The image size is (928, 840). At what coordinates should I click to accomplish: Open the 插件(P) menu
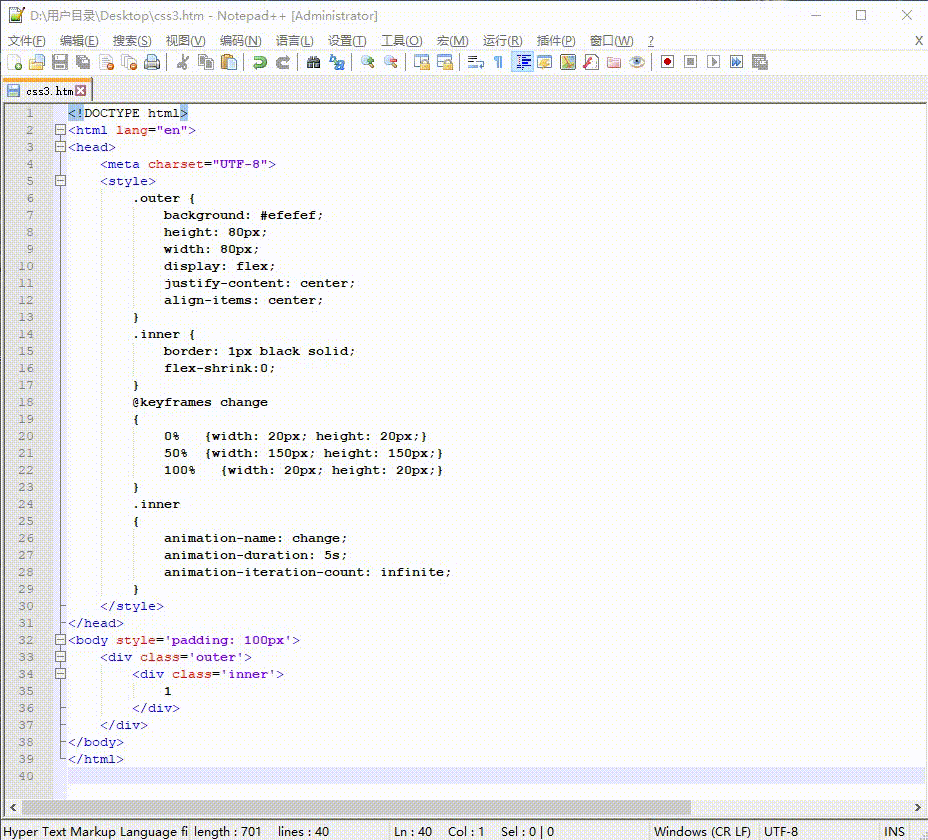556,41
